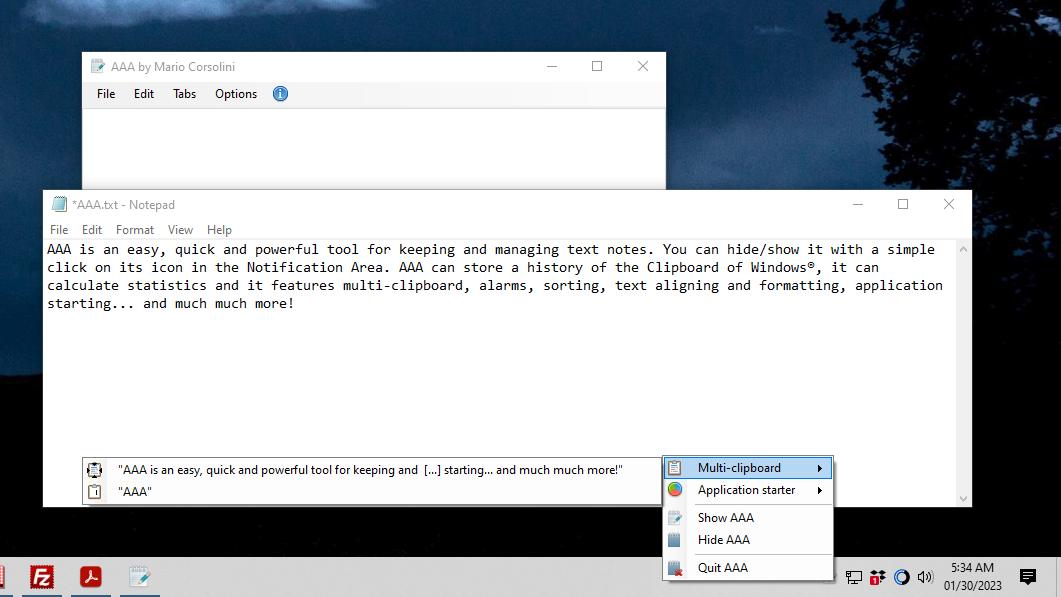Open Edit menu in Notepad
Image resolution: width=1061 pixels, height=597 pixels.
92,230
